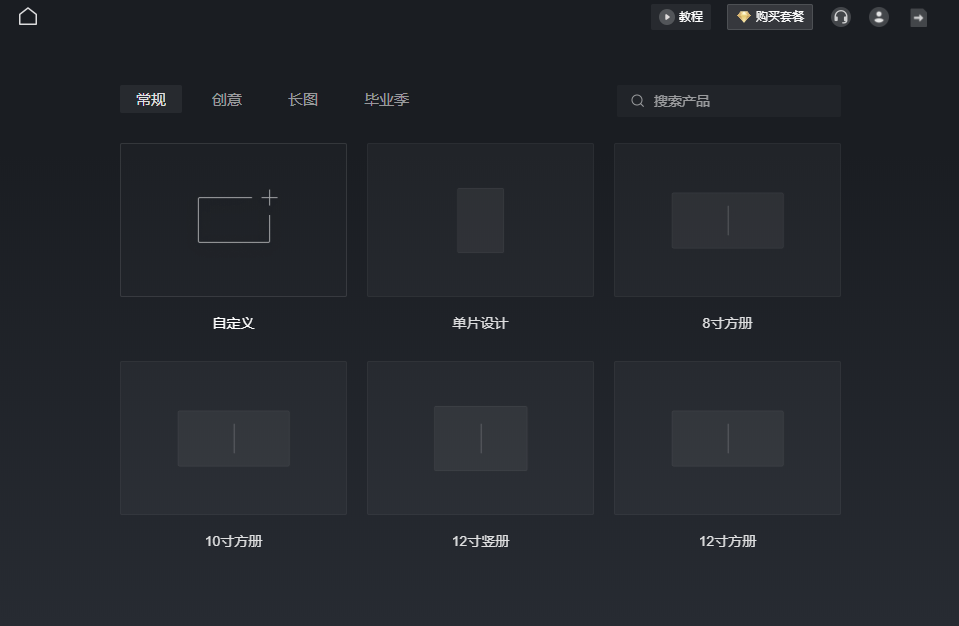Image resolution: width=959 pixels, height=626 pixels.
Task: Click the 12寸竖册 label text
Action: coord(480,541)
